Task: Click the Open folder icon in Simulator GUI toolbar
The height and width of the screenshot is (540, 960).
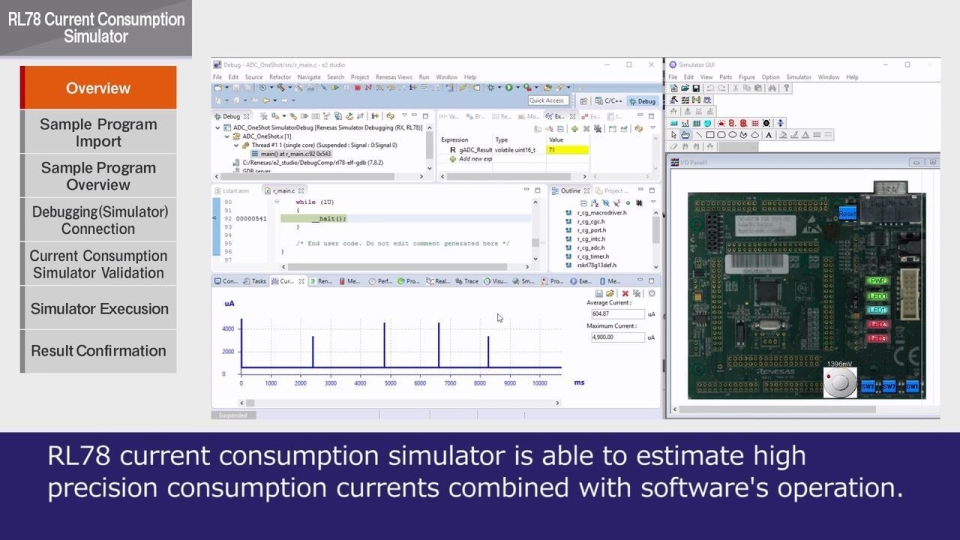Action: (x=685, y=88)
